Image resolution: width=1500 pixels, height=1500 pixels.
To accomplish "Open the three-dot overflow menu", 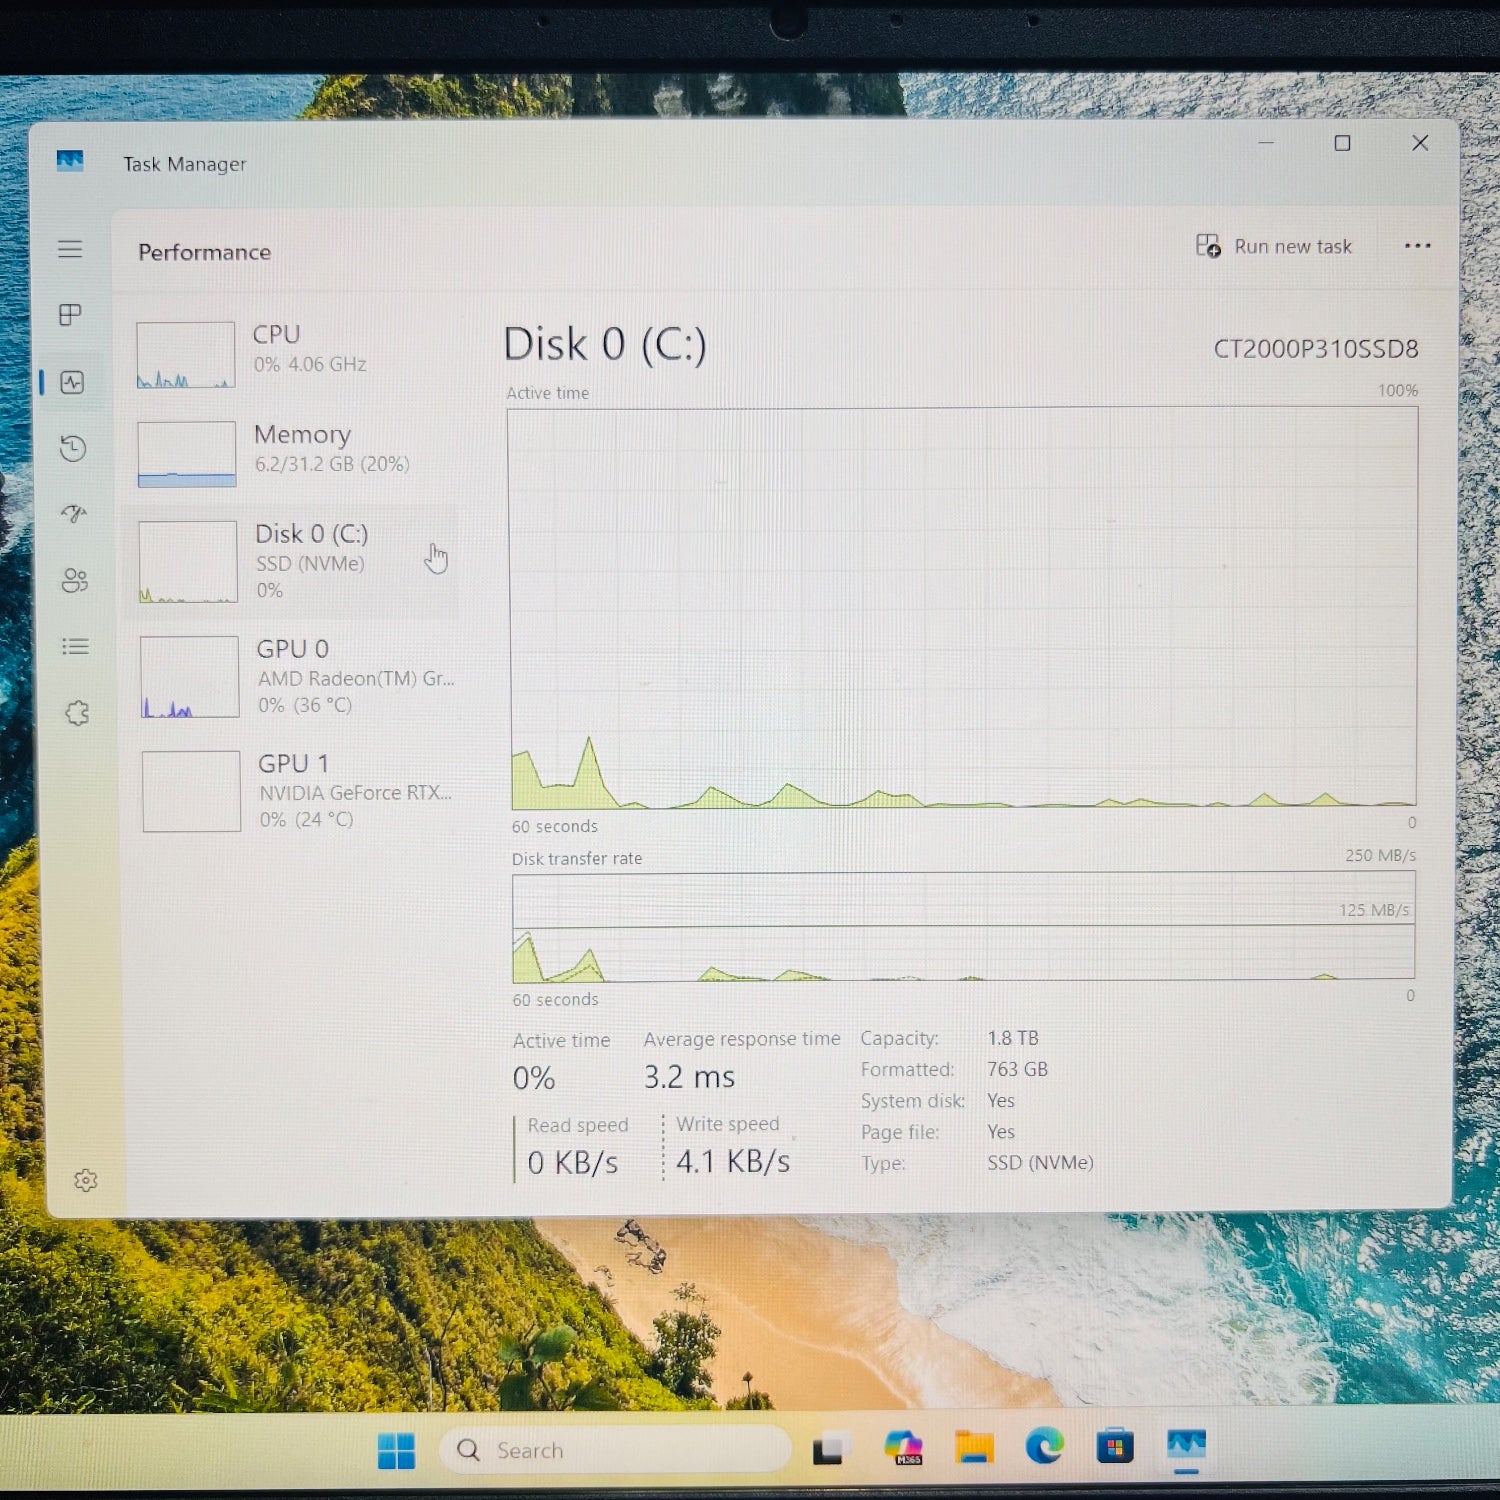I will click(1417, 246).
